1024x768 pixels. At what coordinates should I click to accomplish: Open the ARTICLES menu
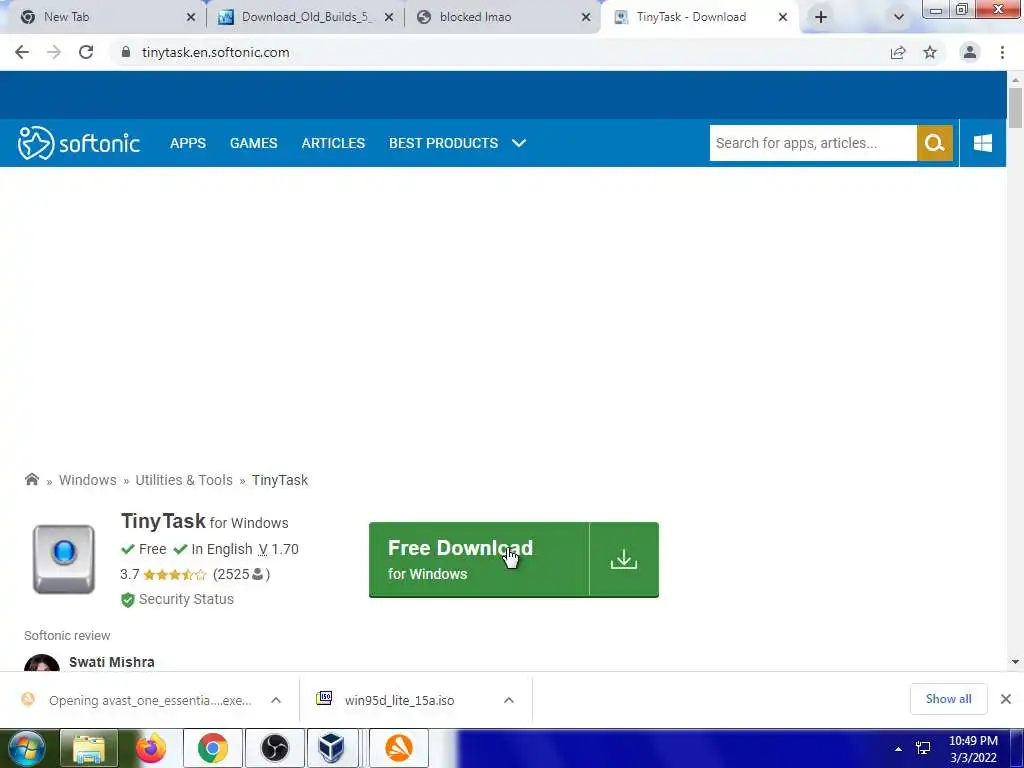coord(333,143)
